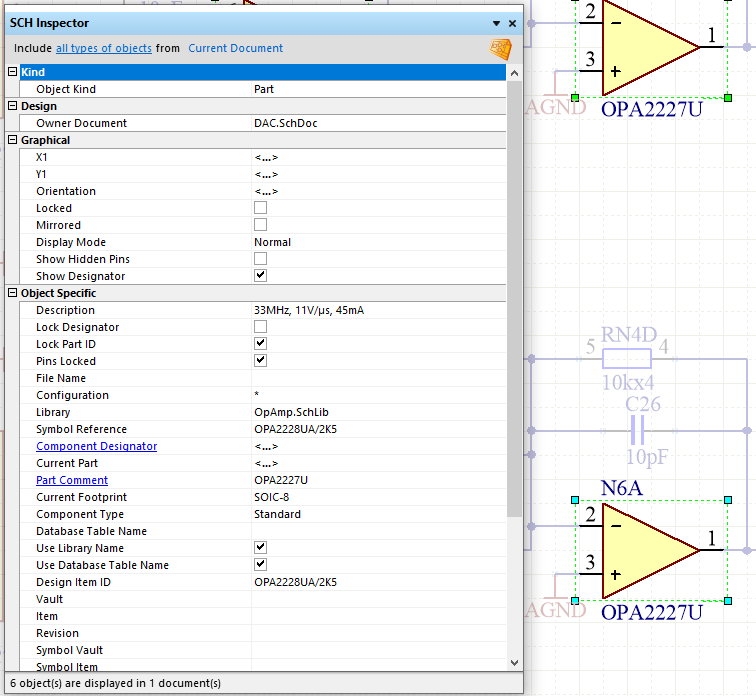Enable Show Hidden Pins checkbox
This screenshot has height=696, width=756.
click(x=260, y=259)
